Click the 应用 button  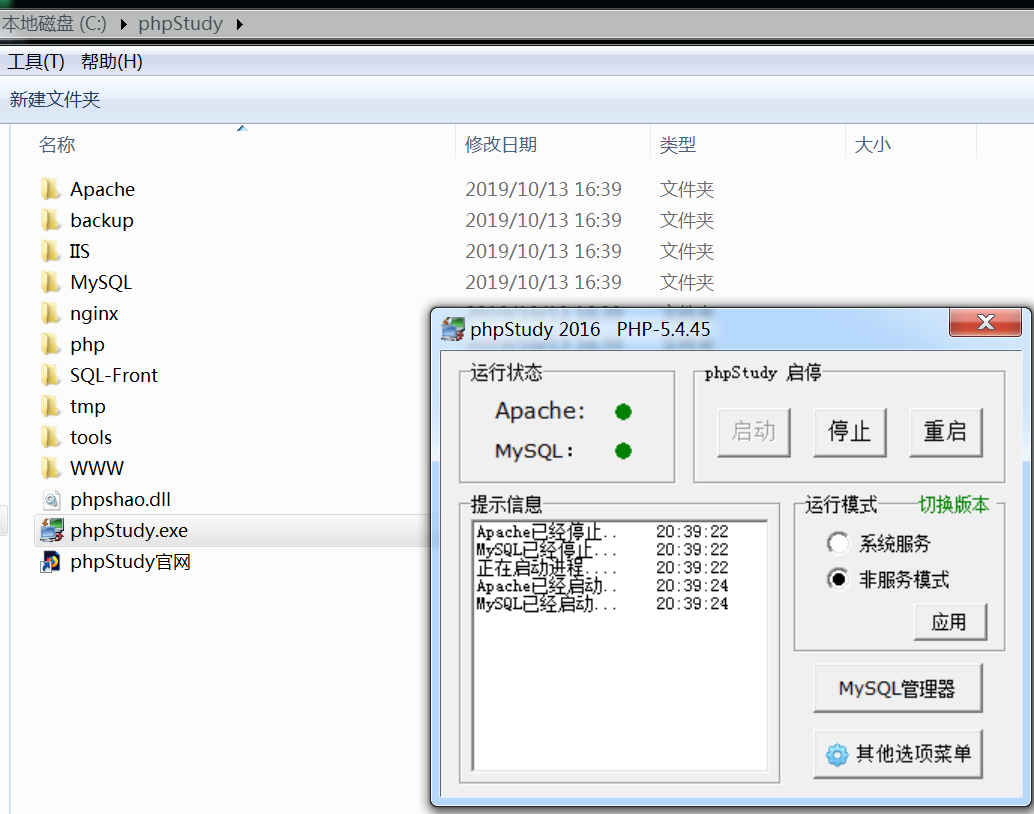(950, 622)
